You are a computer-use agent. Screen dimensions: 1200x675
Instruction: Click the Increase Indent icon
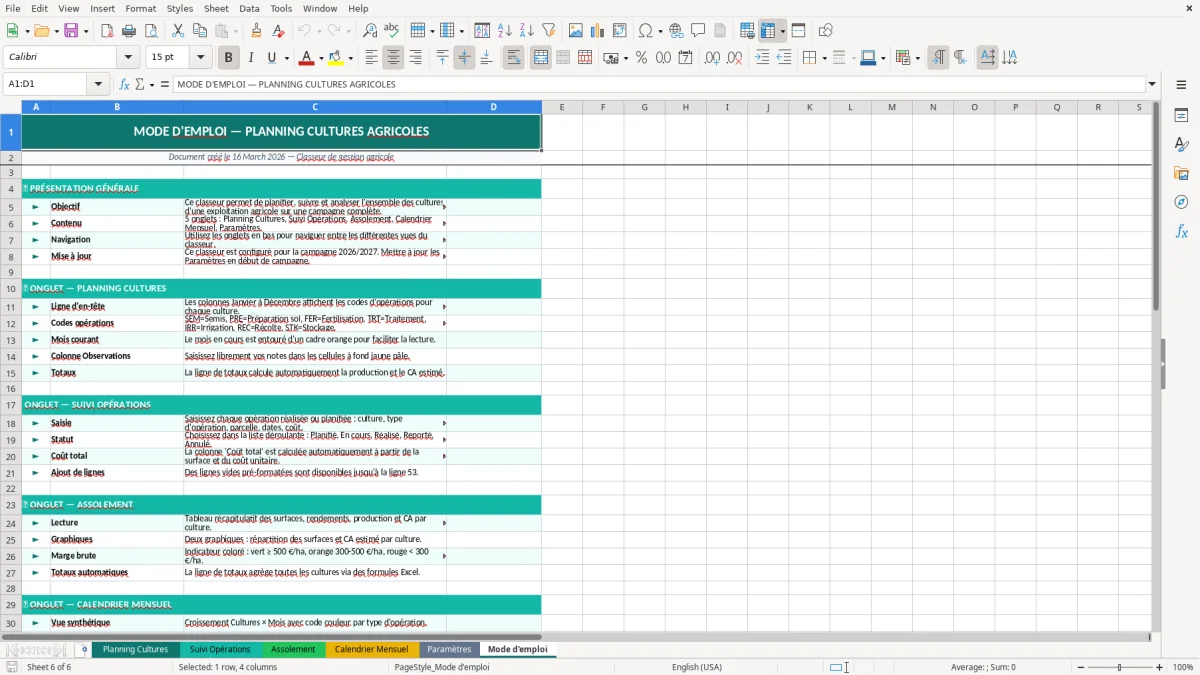[762, 58]
